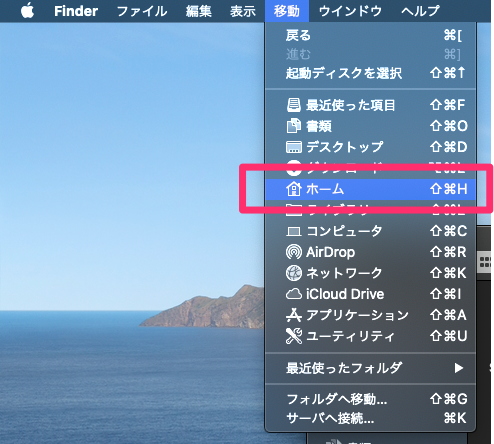Open the ウインドウ menu
Viewport: 494px width, 444px height.
pos(350,11)
